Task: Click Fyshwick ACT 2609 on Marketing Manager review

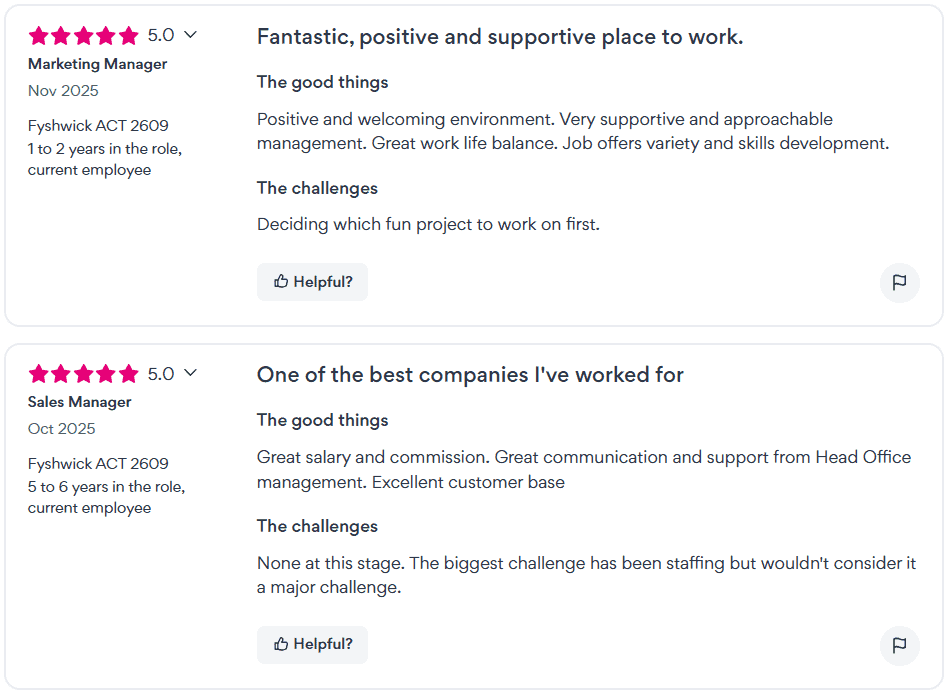Action: click(x=98, y=126)
